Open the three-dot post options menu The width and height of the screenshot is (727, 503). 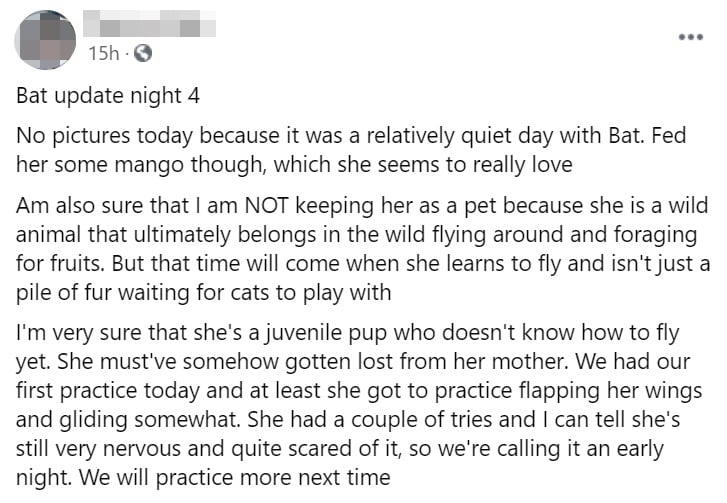point(690,37)
